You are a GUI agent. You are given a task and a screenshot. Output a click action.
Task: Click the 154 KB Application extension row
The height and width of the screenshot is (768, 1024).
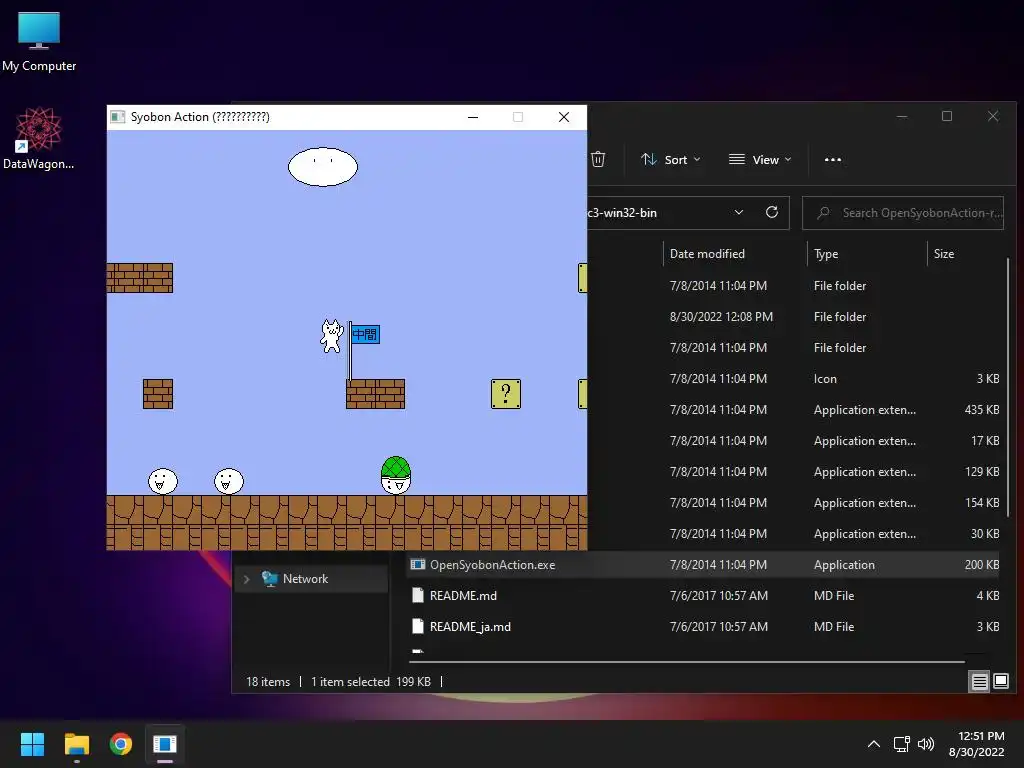(795, 503)
